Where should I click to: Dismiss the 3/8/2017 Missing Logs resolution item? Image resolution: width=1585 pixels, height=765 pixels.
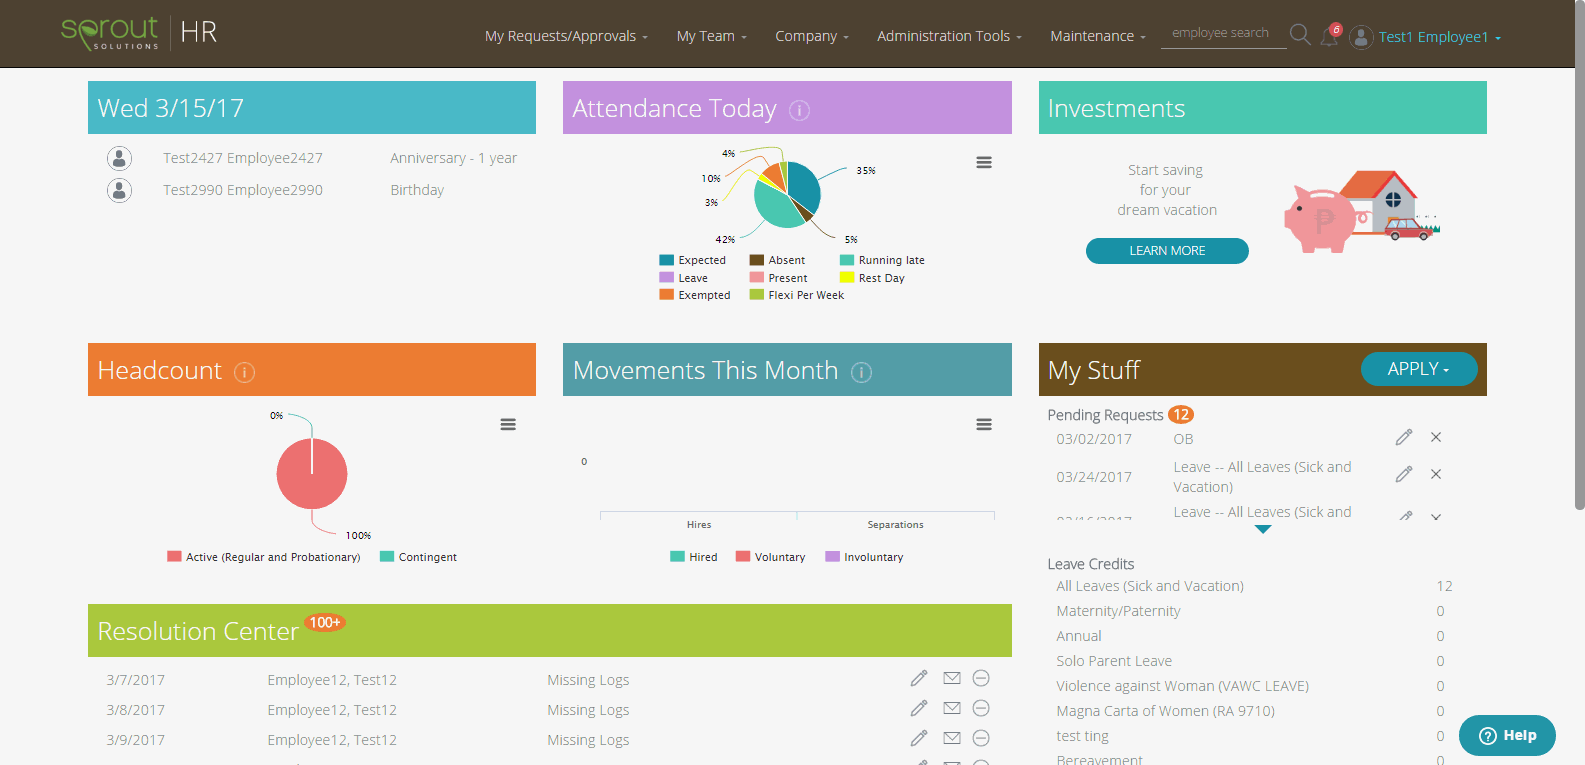point(981,708)
